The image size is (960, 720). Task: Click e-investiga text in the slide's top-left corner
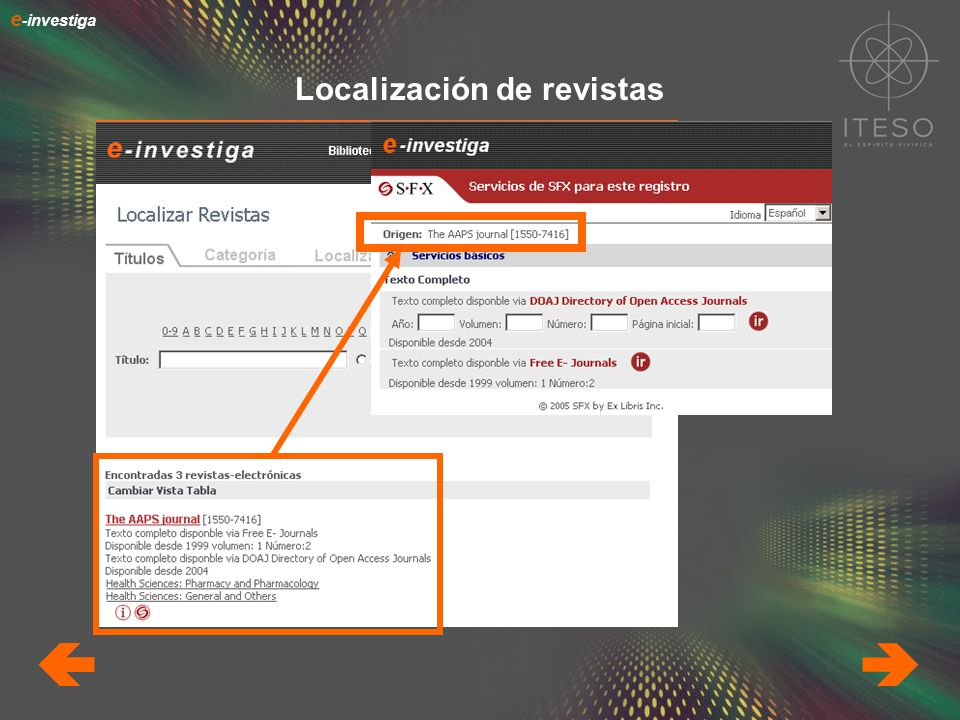(x=53, y=20)
